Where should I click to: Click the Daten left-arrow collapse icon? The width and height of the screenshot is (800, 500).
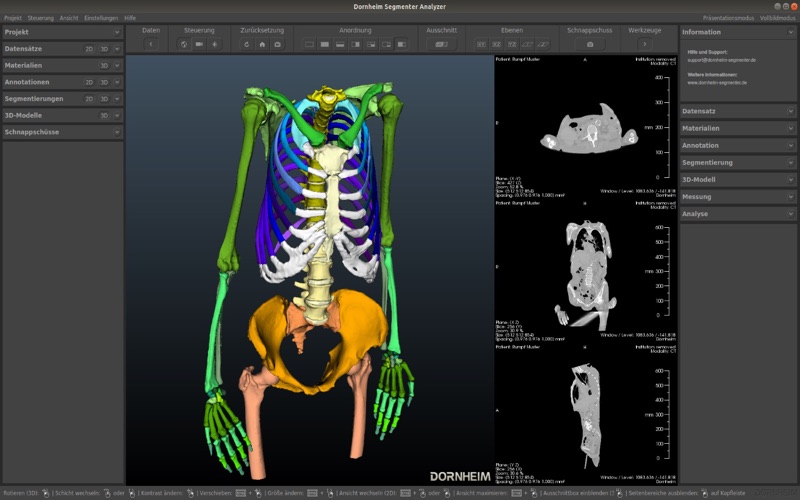(x=151, y=44)
